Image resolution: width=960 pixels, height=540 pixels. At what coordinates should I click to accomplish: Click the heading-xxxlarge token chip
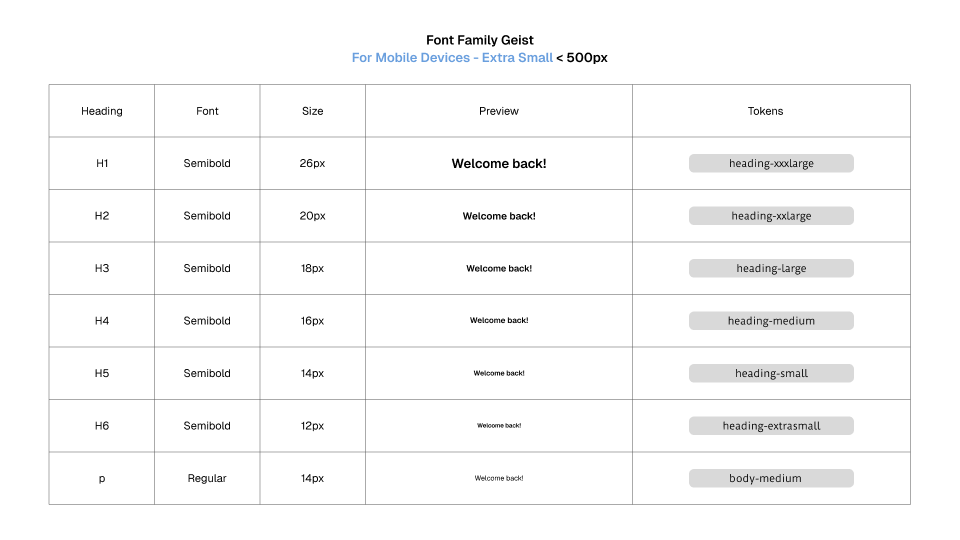[x=771, y=163]
